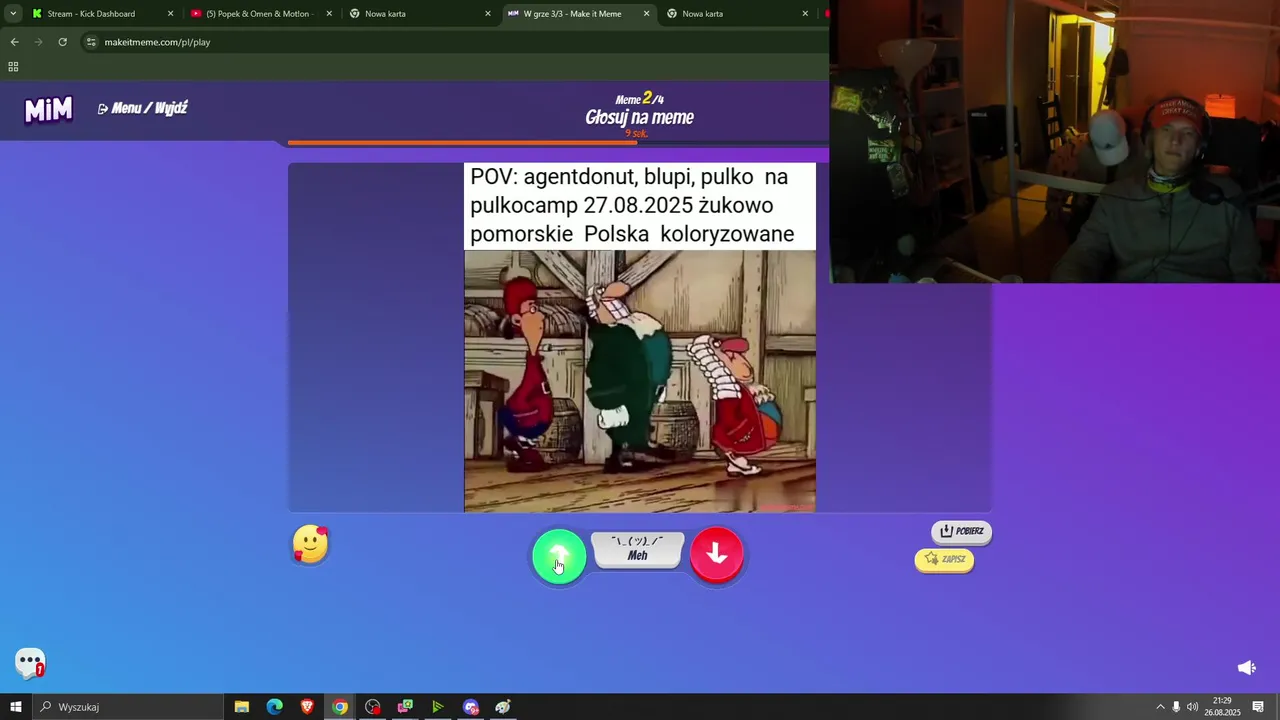Open Chrome from the taskbar

pyautogui.click(x=340, y=707)
